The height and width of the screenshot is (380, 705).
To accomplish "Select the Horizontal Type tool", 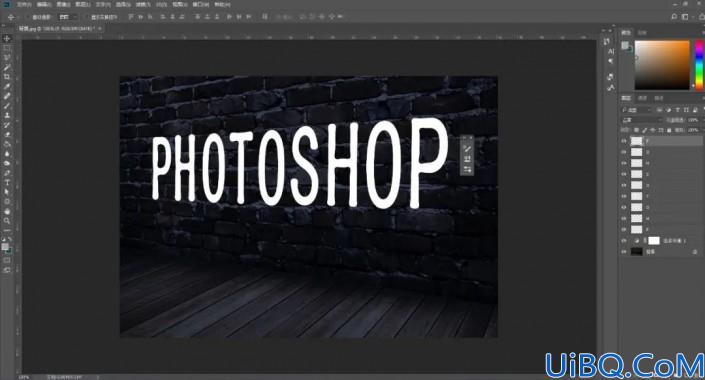I will [x=7, y=183].
